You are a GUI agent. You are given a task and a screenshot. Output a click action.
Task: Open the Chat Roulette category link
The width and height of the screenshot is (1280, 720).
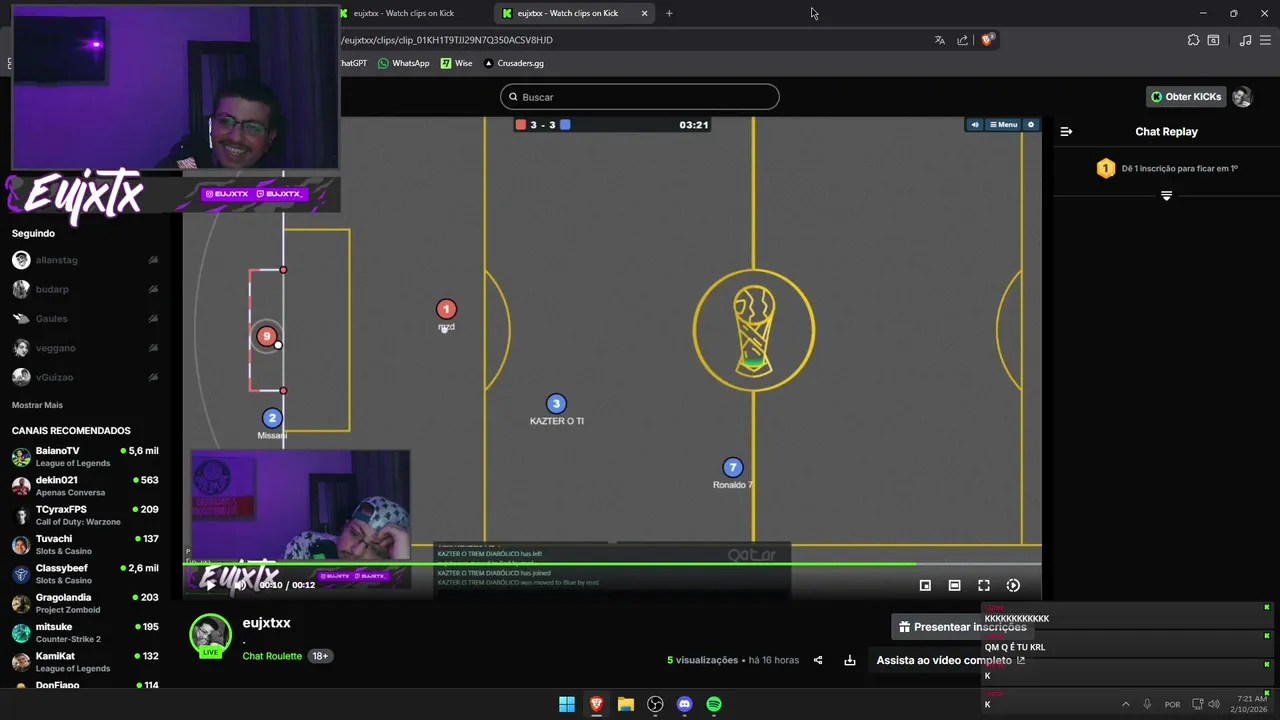tap(272, 656)
